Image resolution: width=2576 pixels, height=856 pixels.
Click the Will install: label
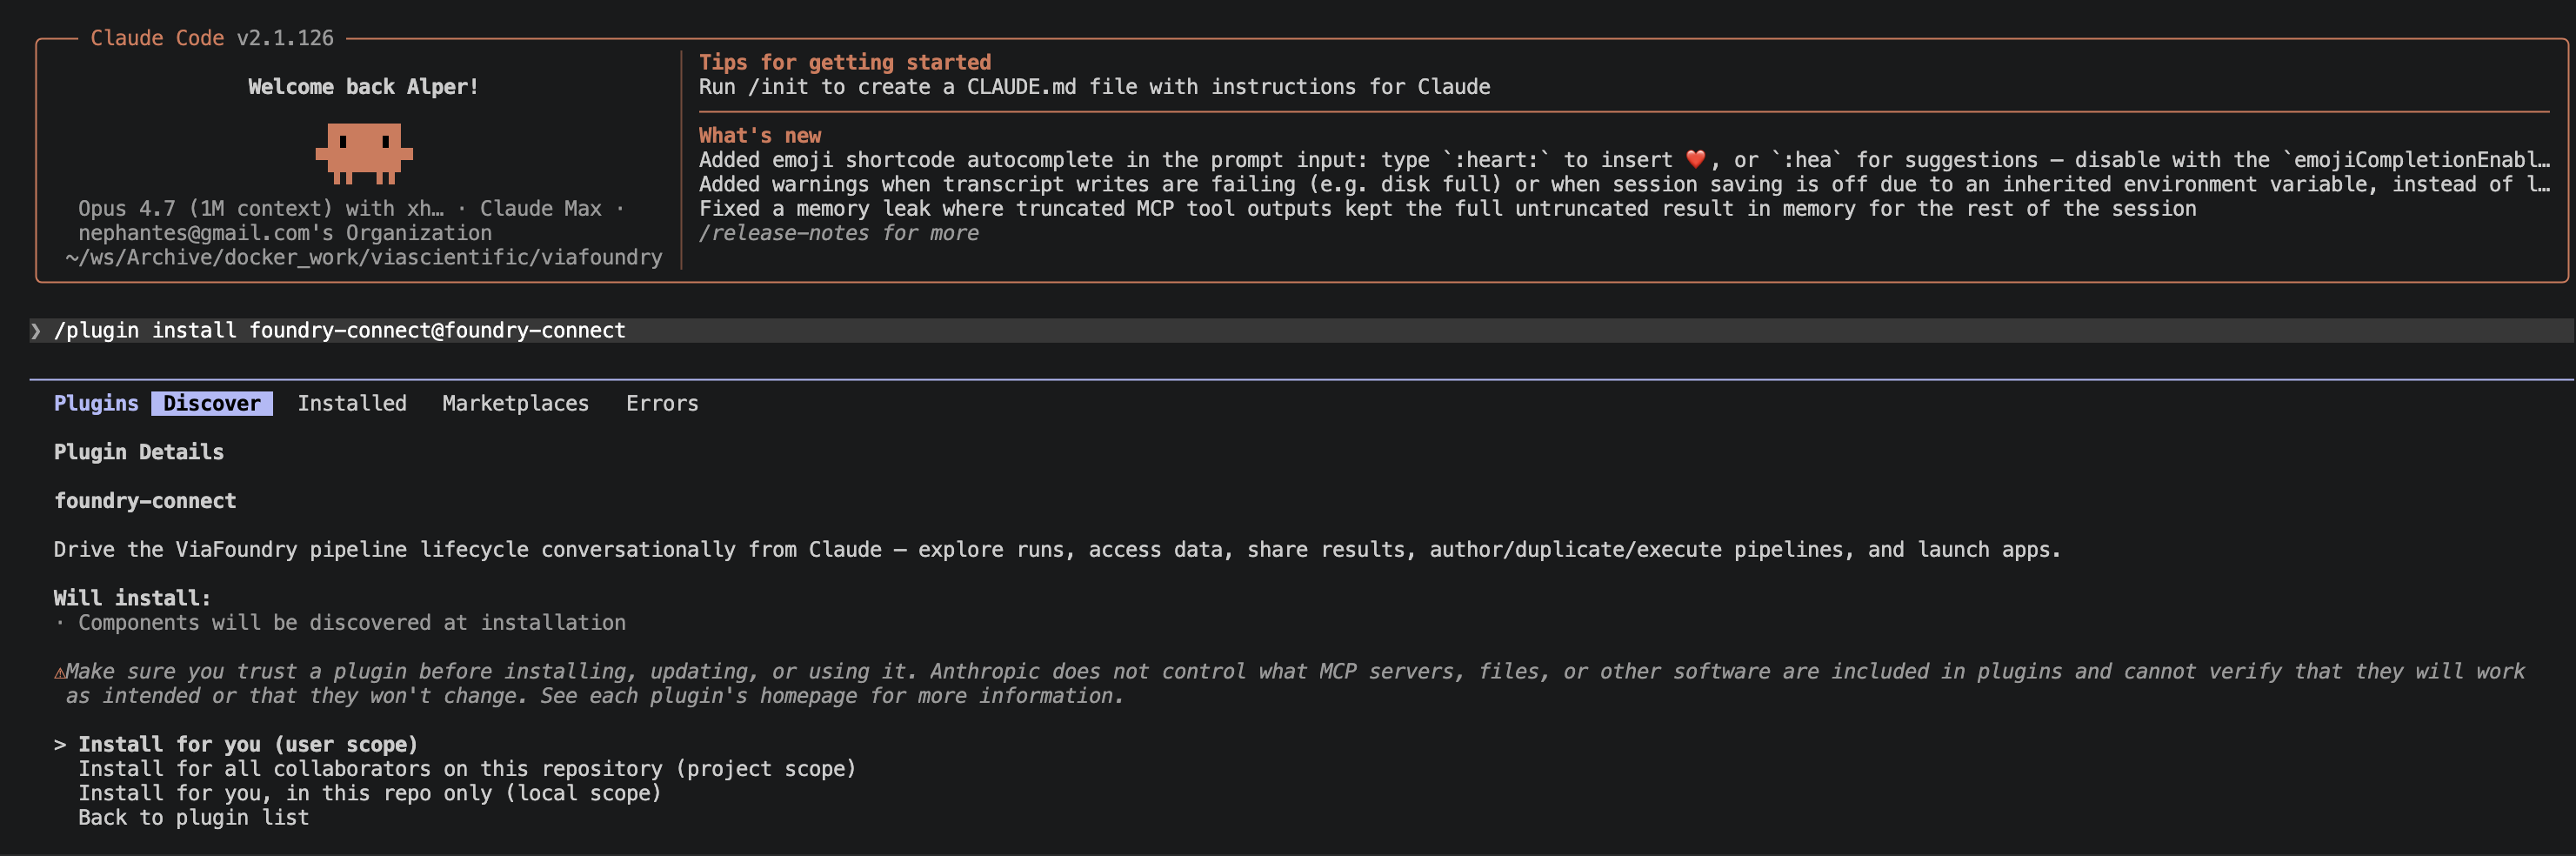(x=132, y=598)
